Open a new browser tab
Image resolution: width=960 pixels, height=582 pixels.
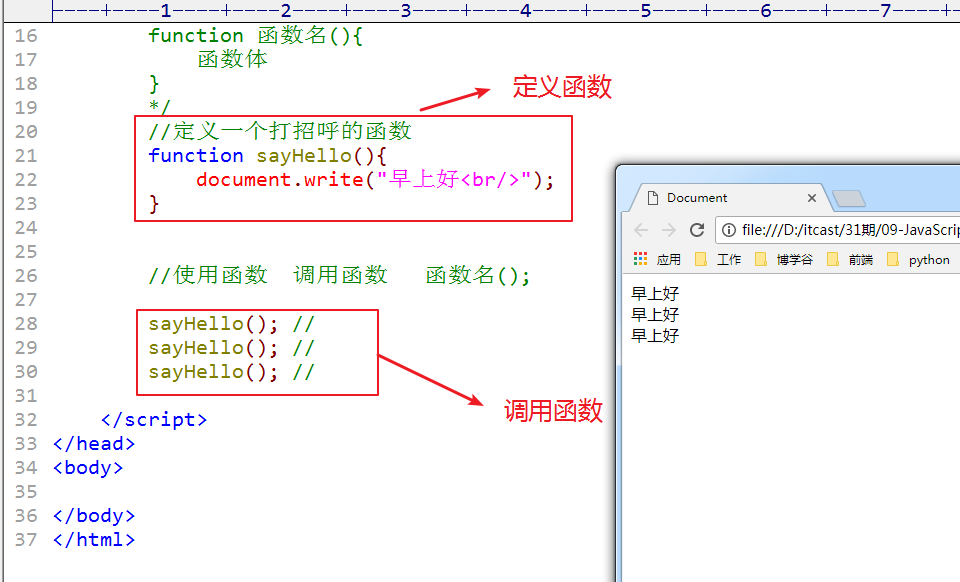click(x=849, y=198)
